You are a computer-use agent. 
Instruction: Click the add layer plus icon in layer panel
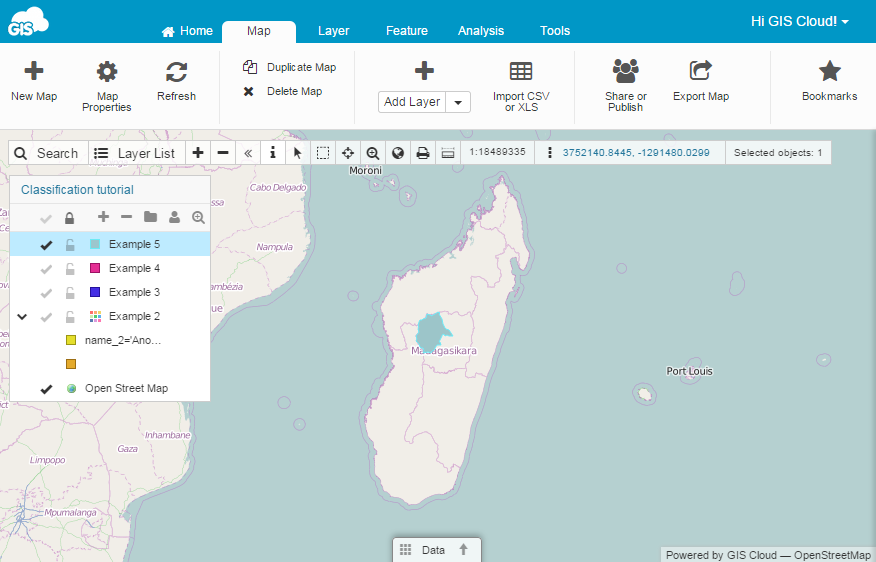(103, 217)
